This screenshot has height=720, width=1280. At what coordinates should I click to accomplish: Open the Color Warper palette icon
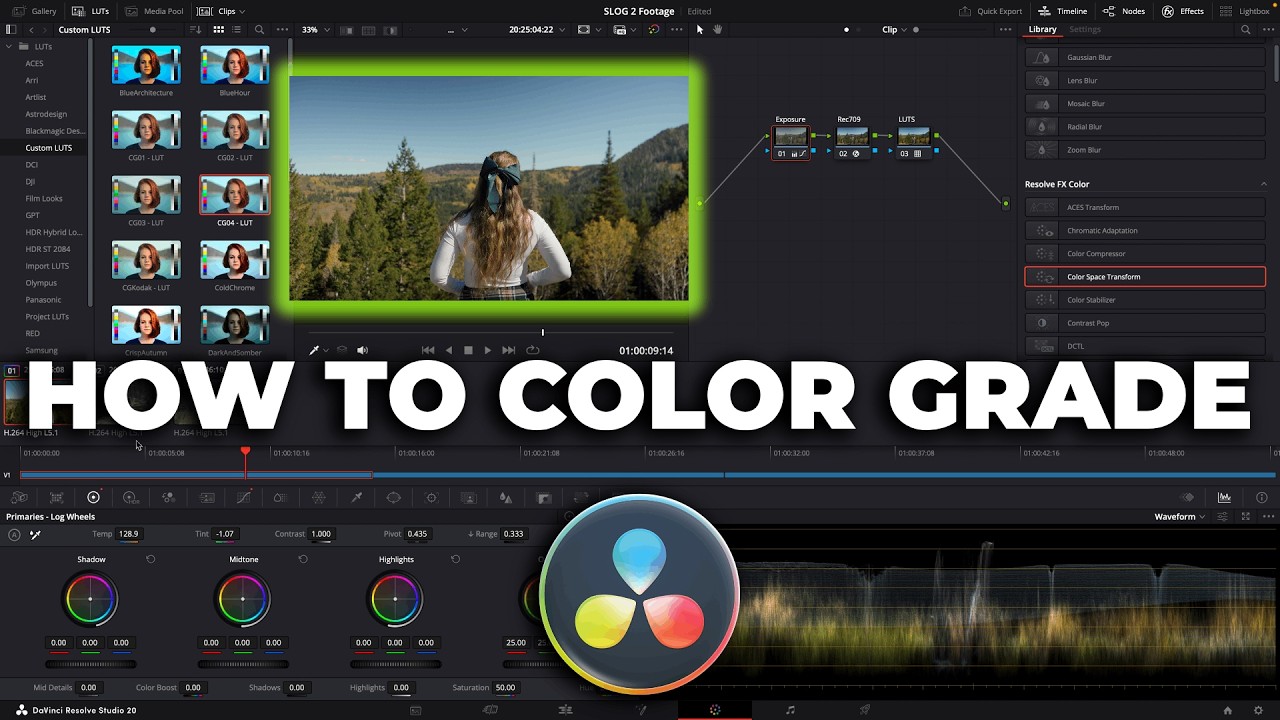pyautogui.click(x=319, y=497)
